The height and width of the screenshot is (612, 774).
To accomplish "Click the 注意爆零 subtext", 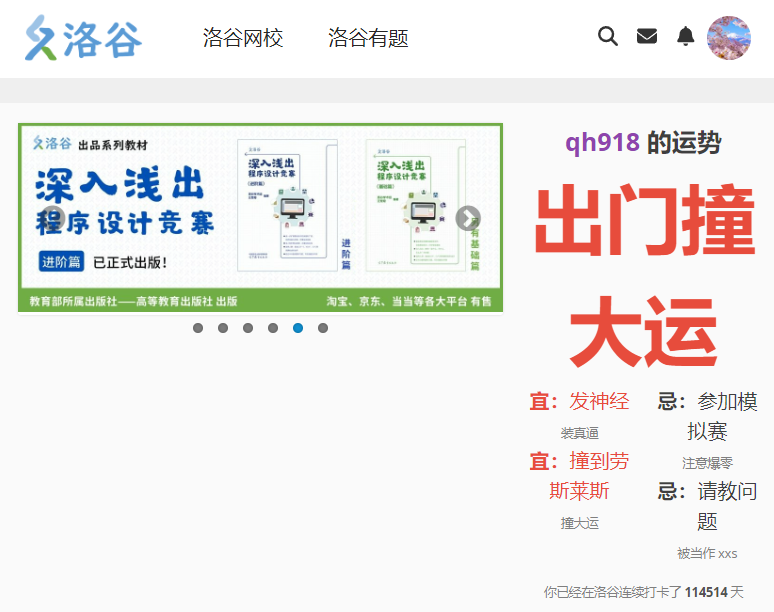I will click(x=707, y=463).
